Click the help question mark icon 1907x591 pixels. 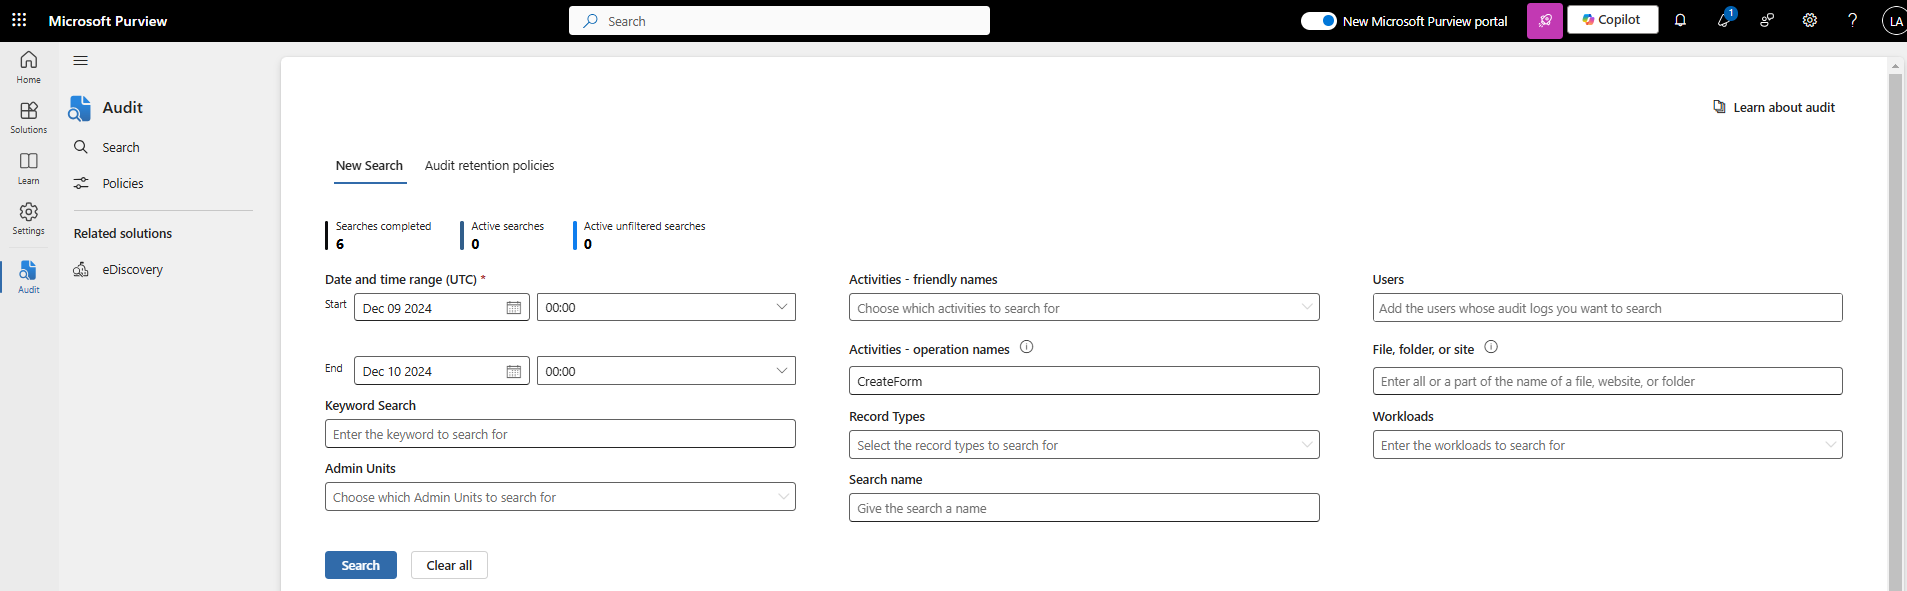(x=1852, y=20)
